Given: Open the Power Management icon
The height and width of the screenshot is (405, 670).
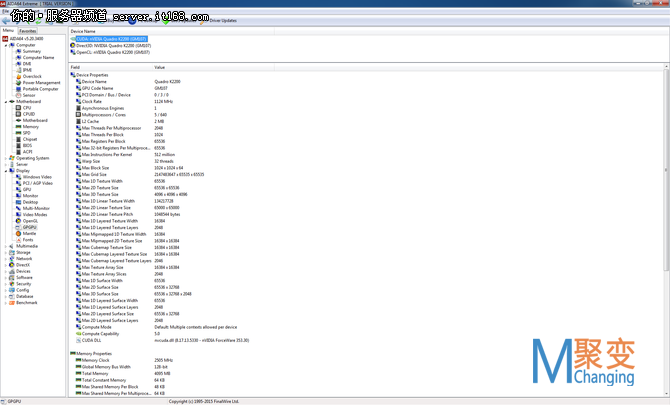Looking at the screenshot, I should 18,83.
